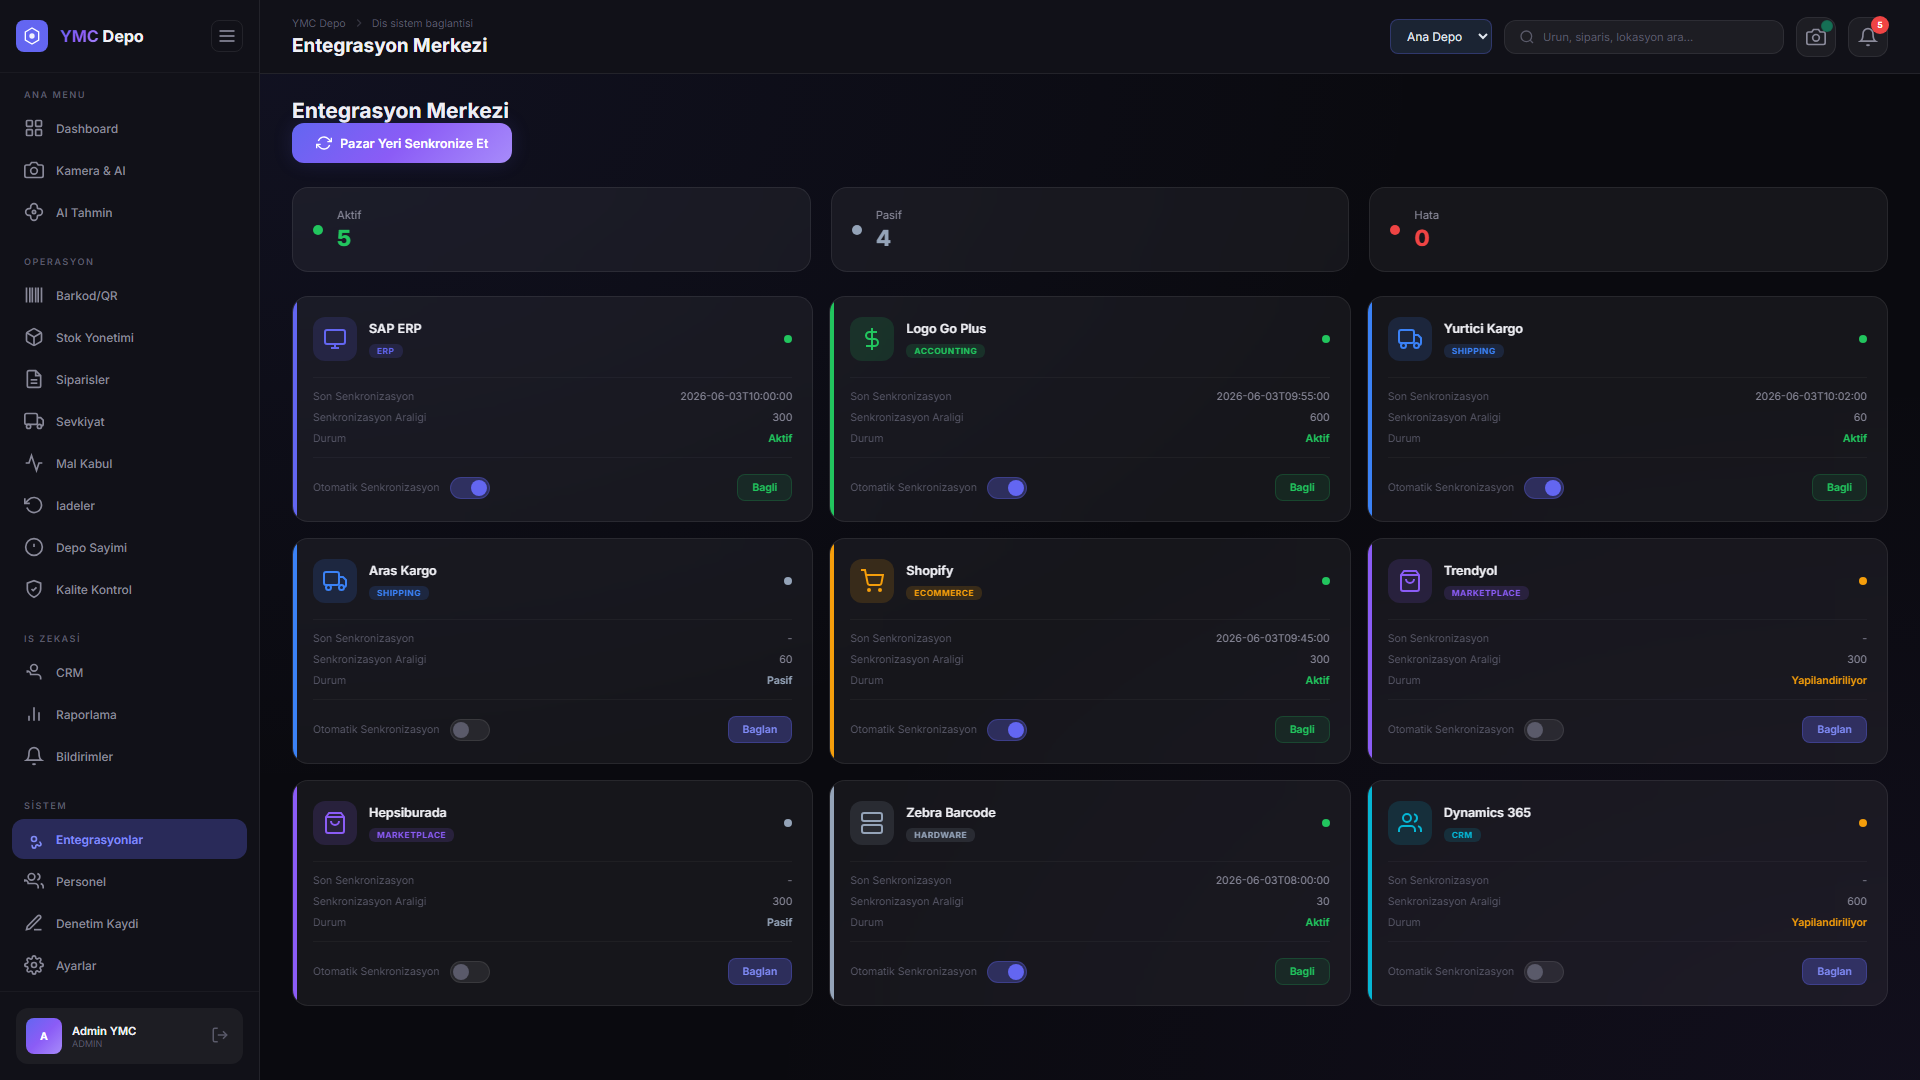Click the Hata 0 summary card
Image resolution: width=1920 pixels, height=1080 pixels.
(x=1628, y=229)
